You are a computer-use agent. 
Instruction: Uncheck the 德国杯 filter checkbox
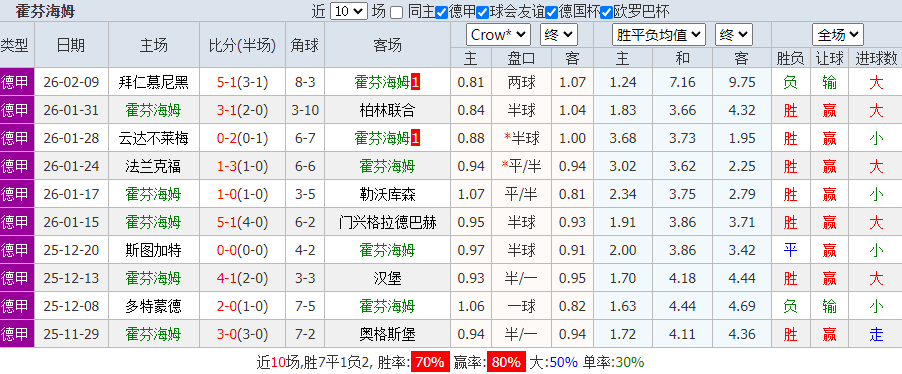551,12
